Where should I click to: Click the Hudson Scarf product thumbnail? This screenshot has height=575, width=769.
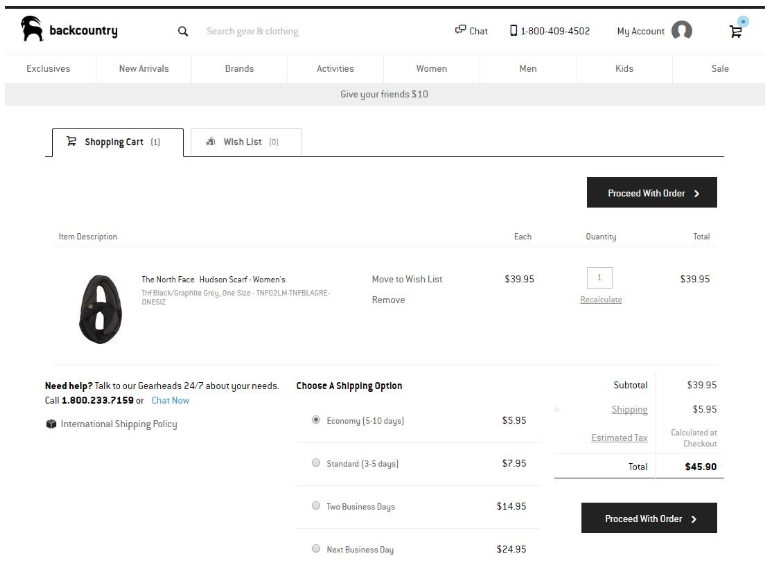click(100, 307)
